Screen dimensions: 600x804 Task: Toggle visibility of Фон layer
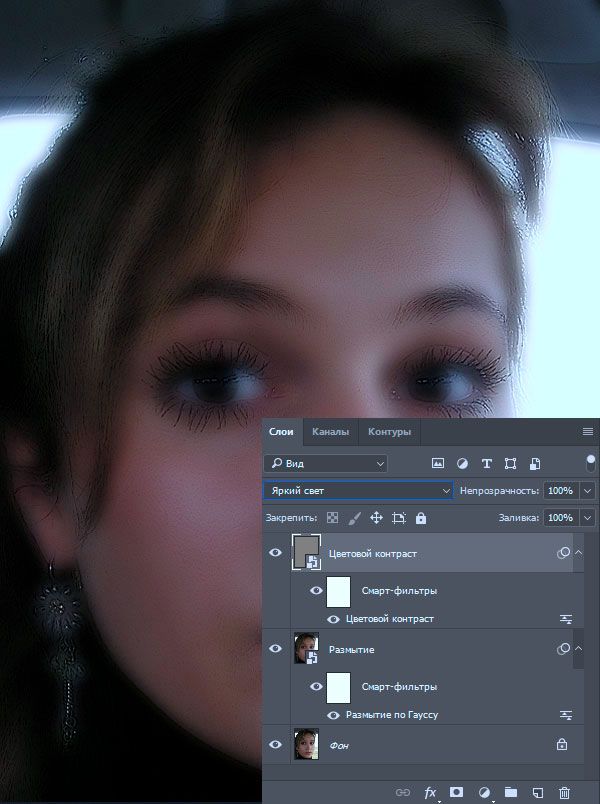(x=275, y=744)
